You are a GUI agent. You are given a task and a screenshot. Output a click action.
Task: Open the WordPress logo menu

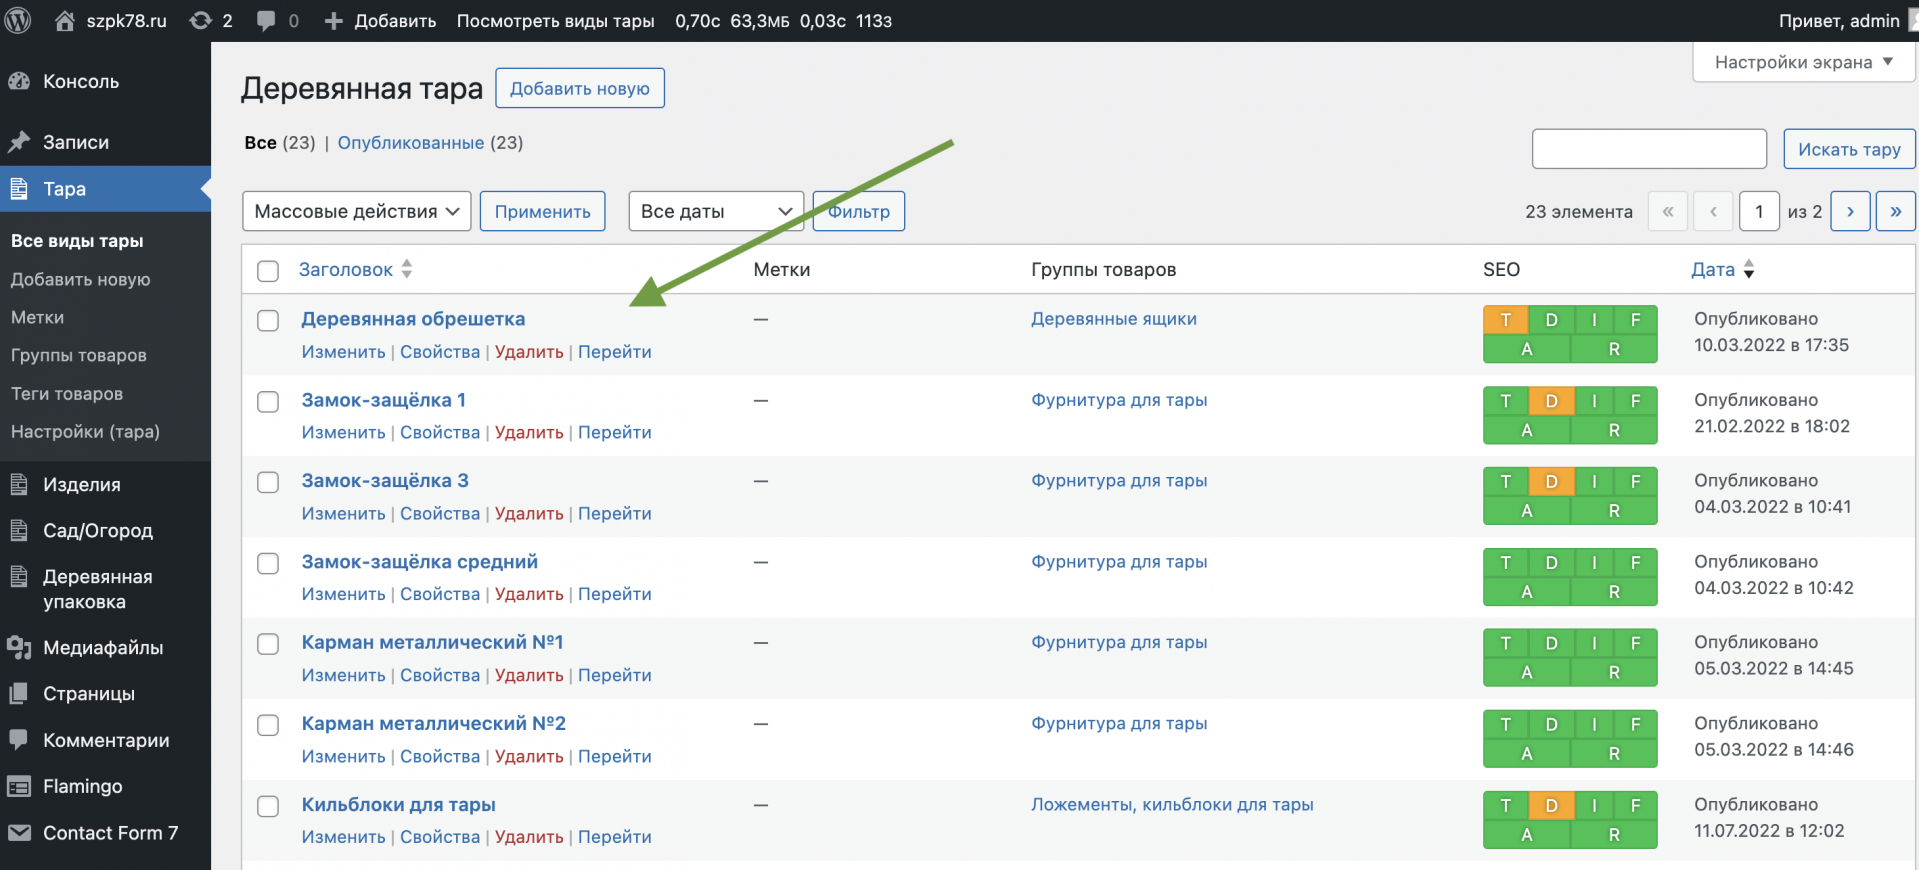point(18,21)
